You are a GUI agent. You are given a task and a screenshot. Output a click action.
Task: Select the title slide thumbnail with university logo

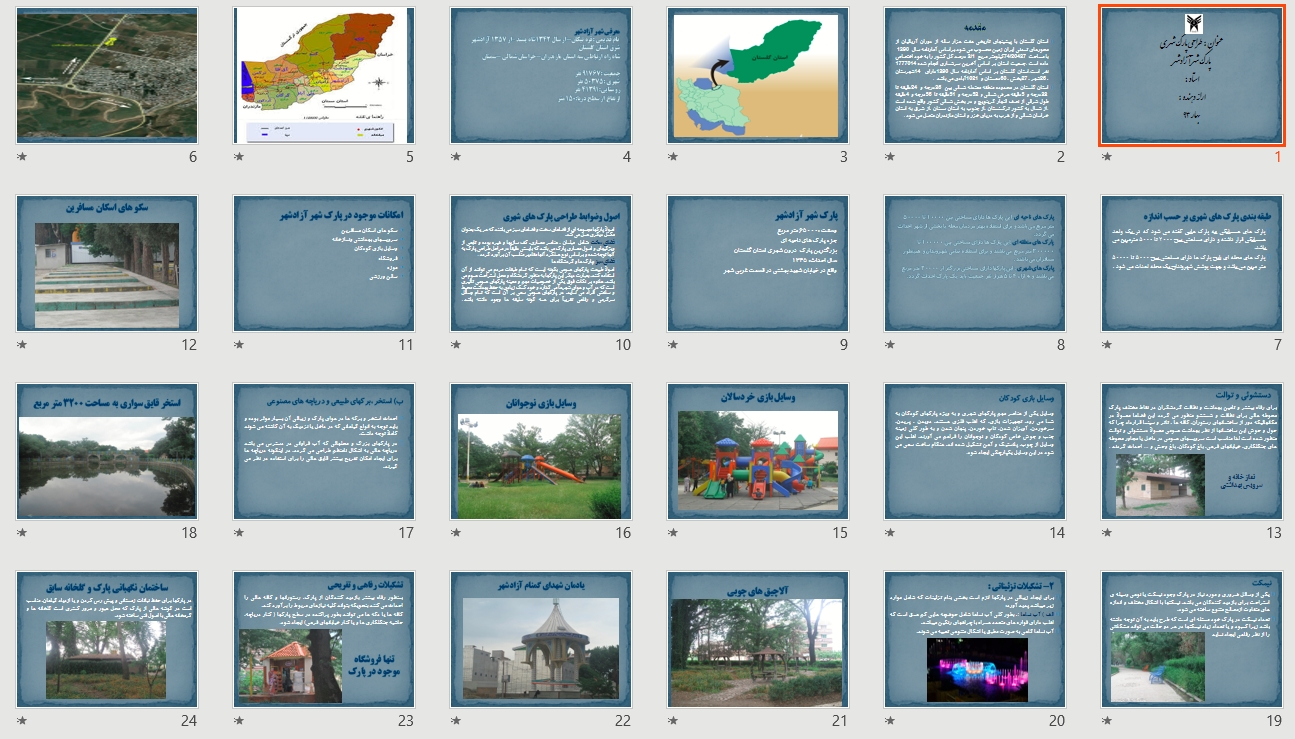pyautogui.click(x=1191, y=75)
